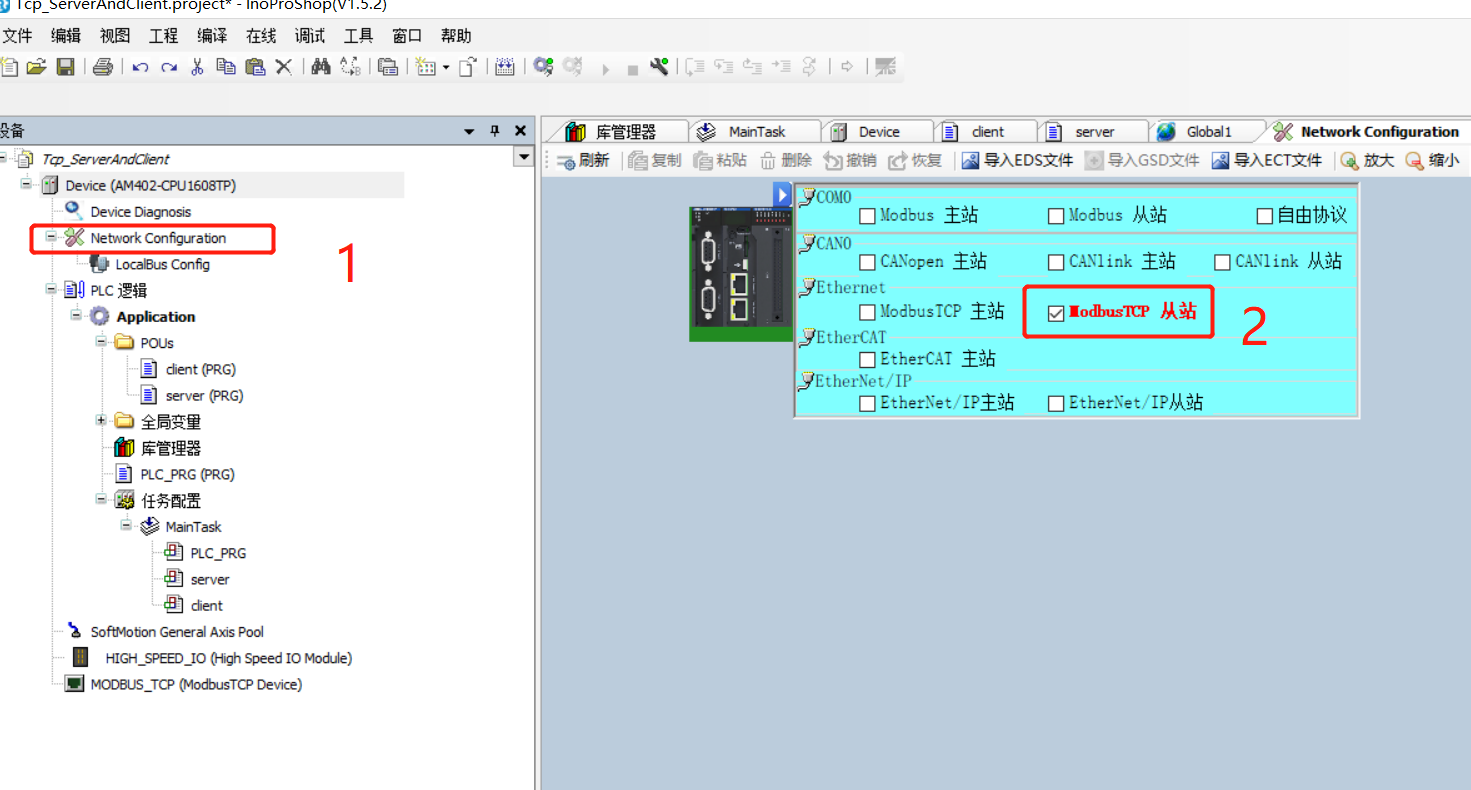Click the Build gear icon in the toolbar
This screenshot has width=1471, height=790.
(543, 67)
